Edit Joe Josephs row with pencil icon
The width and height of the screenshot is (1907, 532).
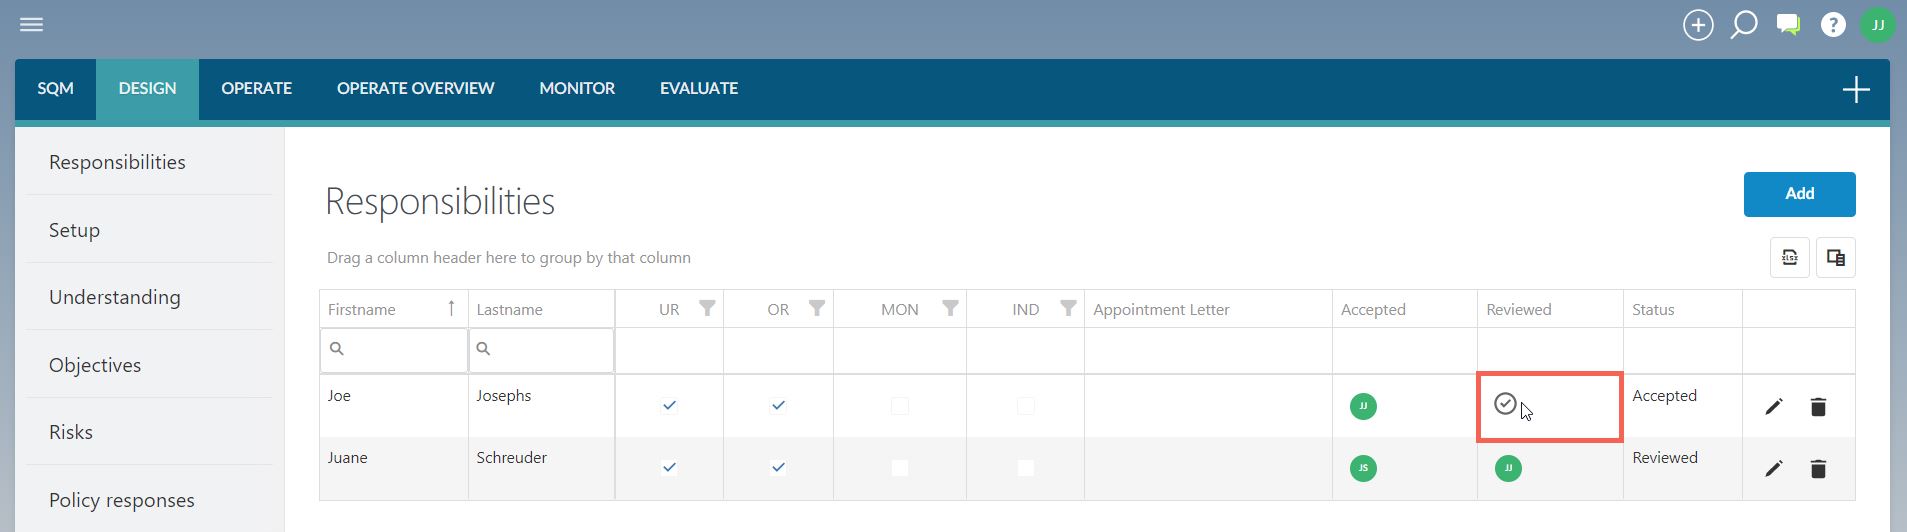point(1774,406)
